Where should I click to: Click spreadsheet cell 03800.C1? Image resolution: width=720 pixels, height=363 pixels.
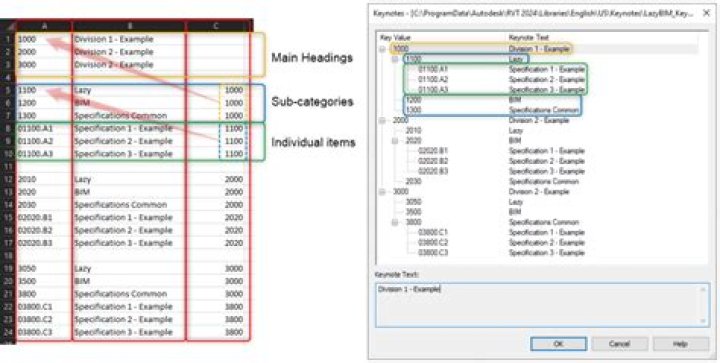44,307
